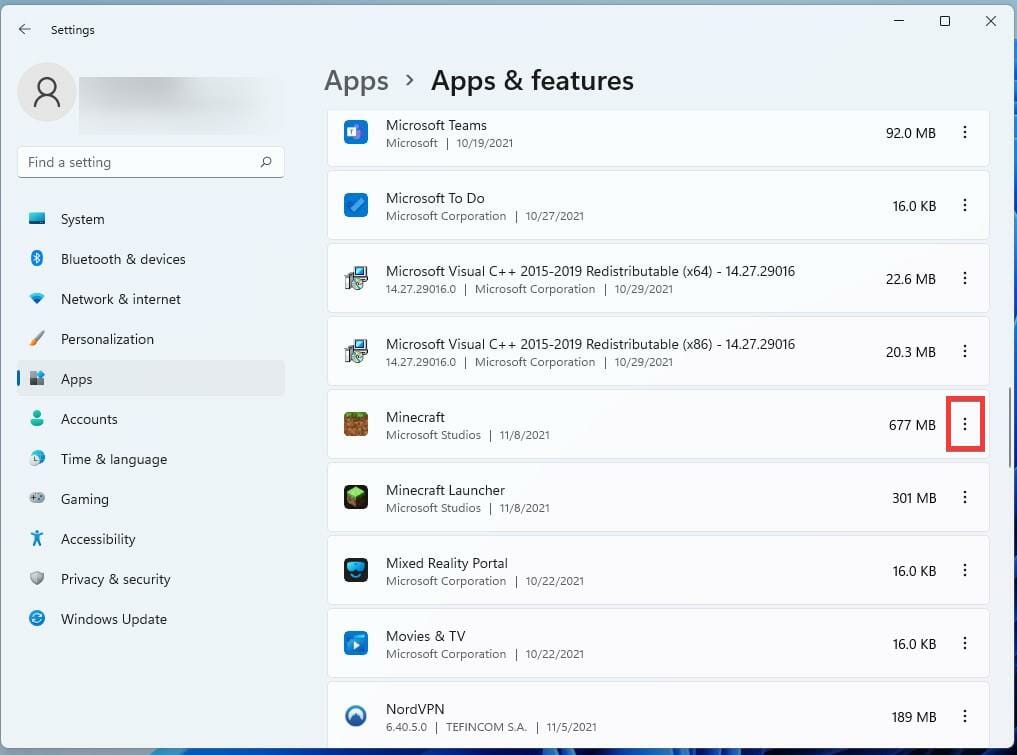1017x755 pixels.
Task: Click the Gaming controller icon
Action: click(x=37, y=498)
